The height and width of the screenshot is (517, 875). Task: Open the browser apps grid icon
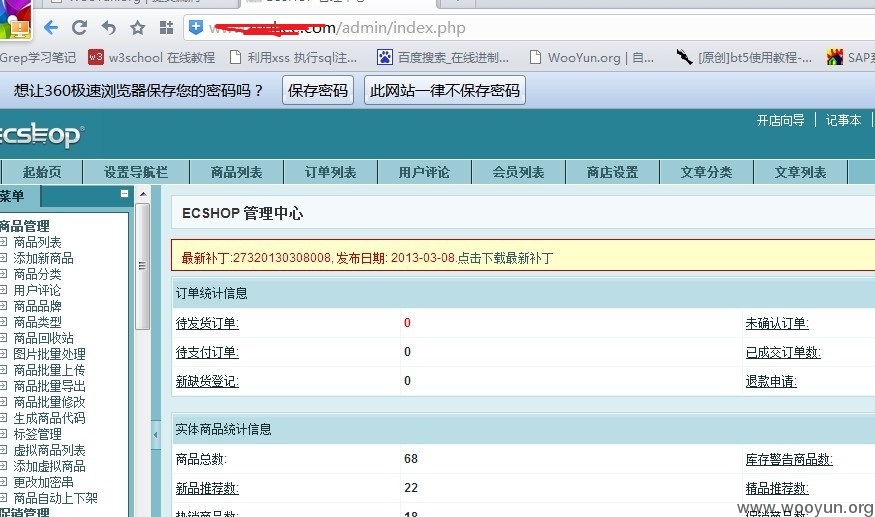pyautogui.click(x=166, y=27)
